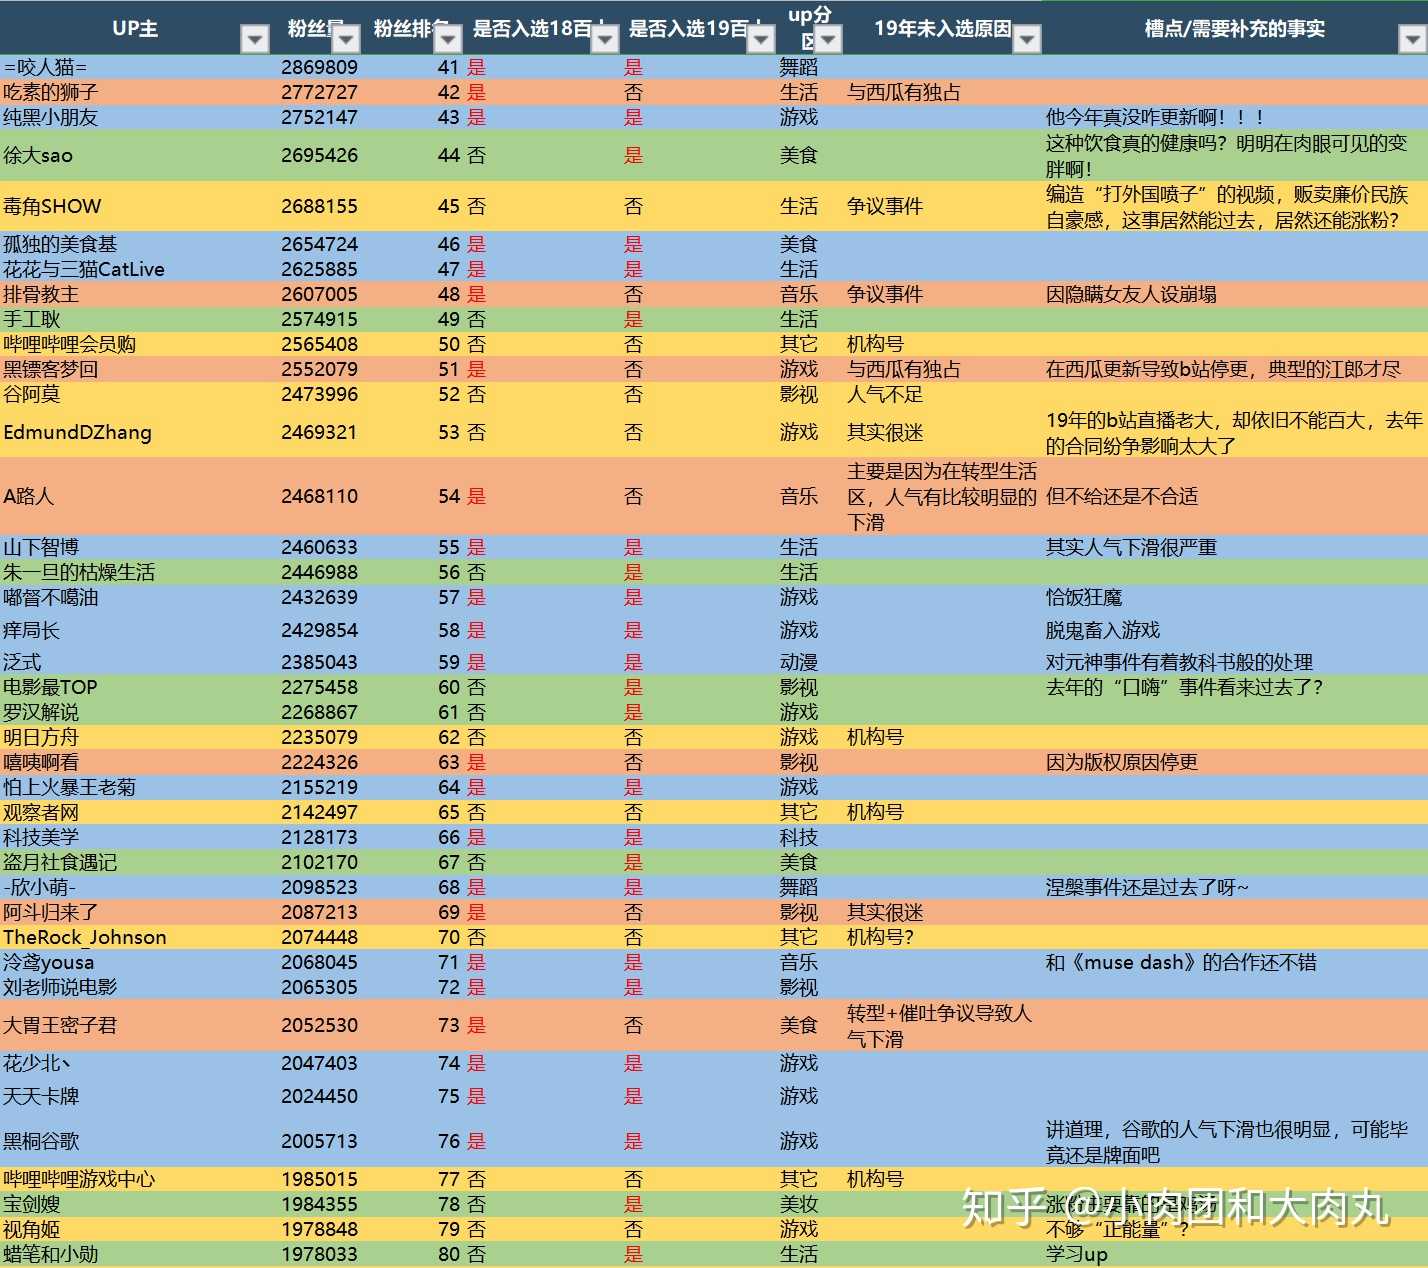Screen dimensions: 1428x1268
Task: Select the comment 涅槃事件还是过去了呀~
Action: tap(1147, 887)
